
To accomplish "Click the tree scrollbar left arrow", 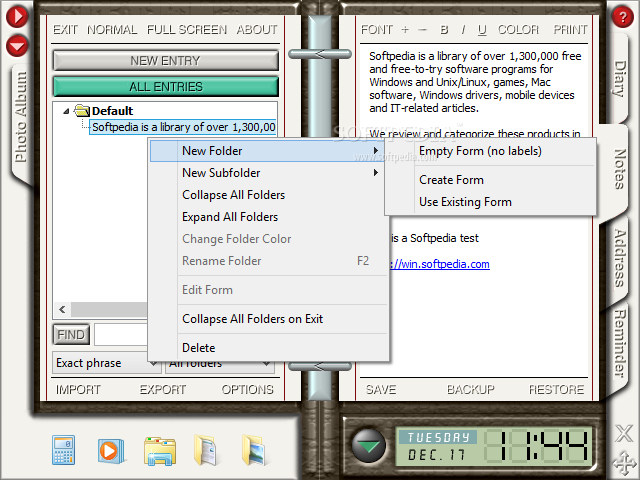I will coord(62,309).
